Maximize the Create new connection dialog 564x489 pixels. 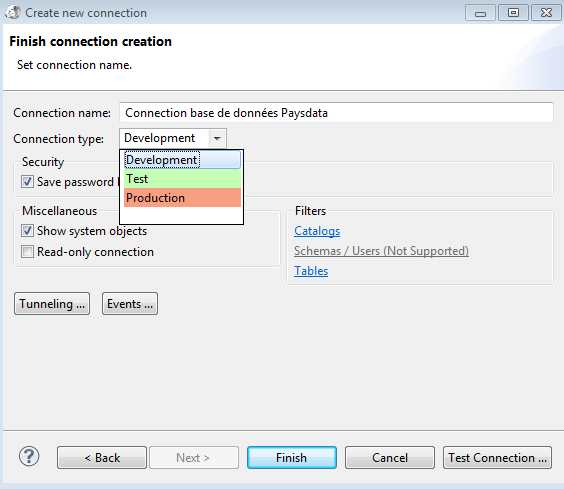513,13
